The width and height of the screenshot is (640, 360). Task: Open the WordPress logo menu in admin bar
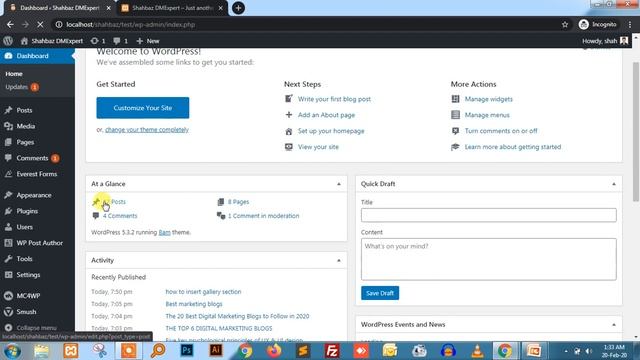[8, 41]
